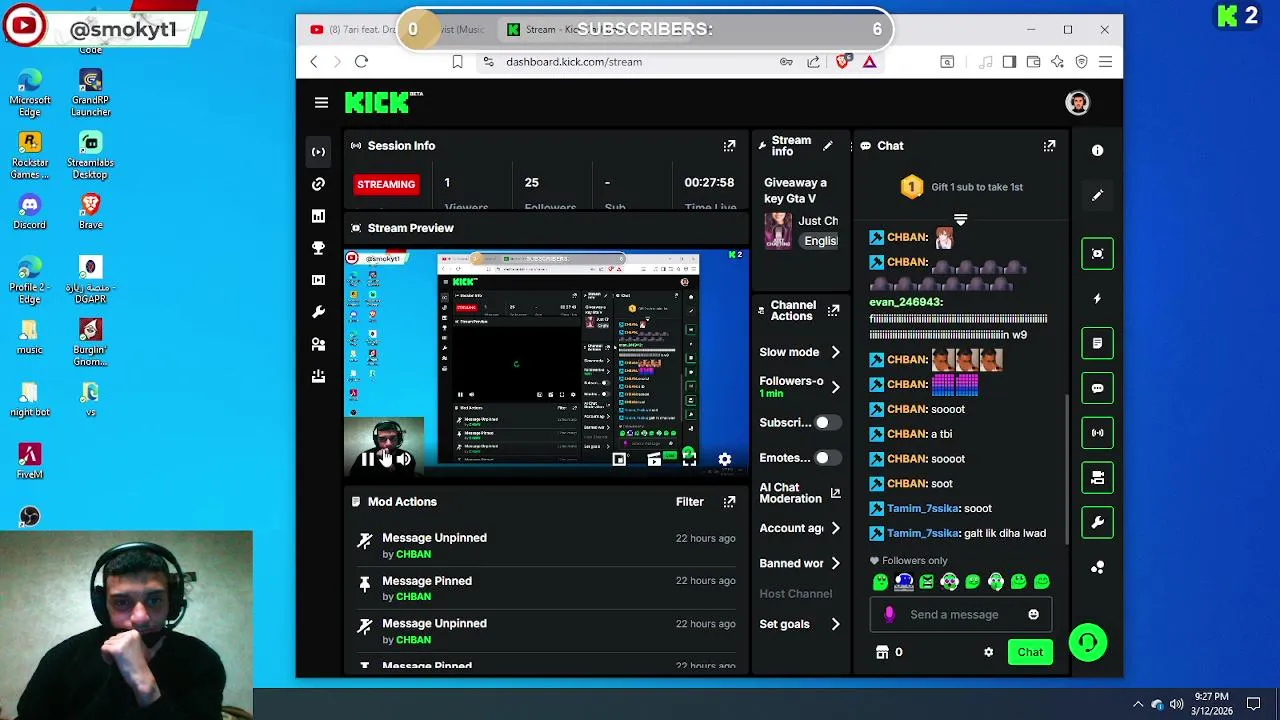Click the info icon in right toolbar
Image resolution: width=1280 pixels, height=720 pixels.
point(1097,150)
